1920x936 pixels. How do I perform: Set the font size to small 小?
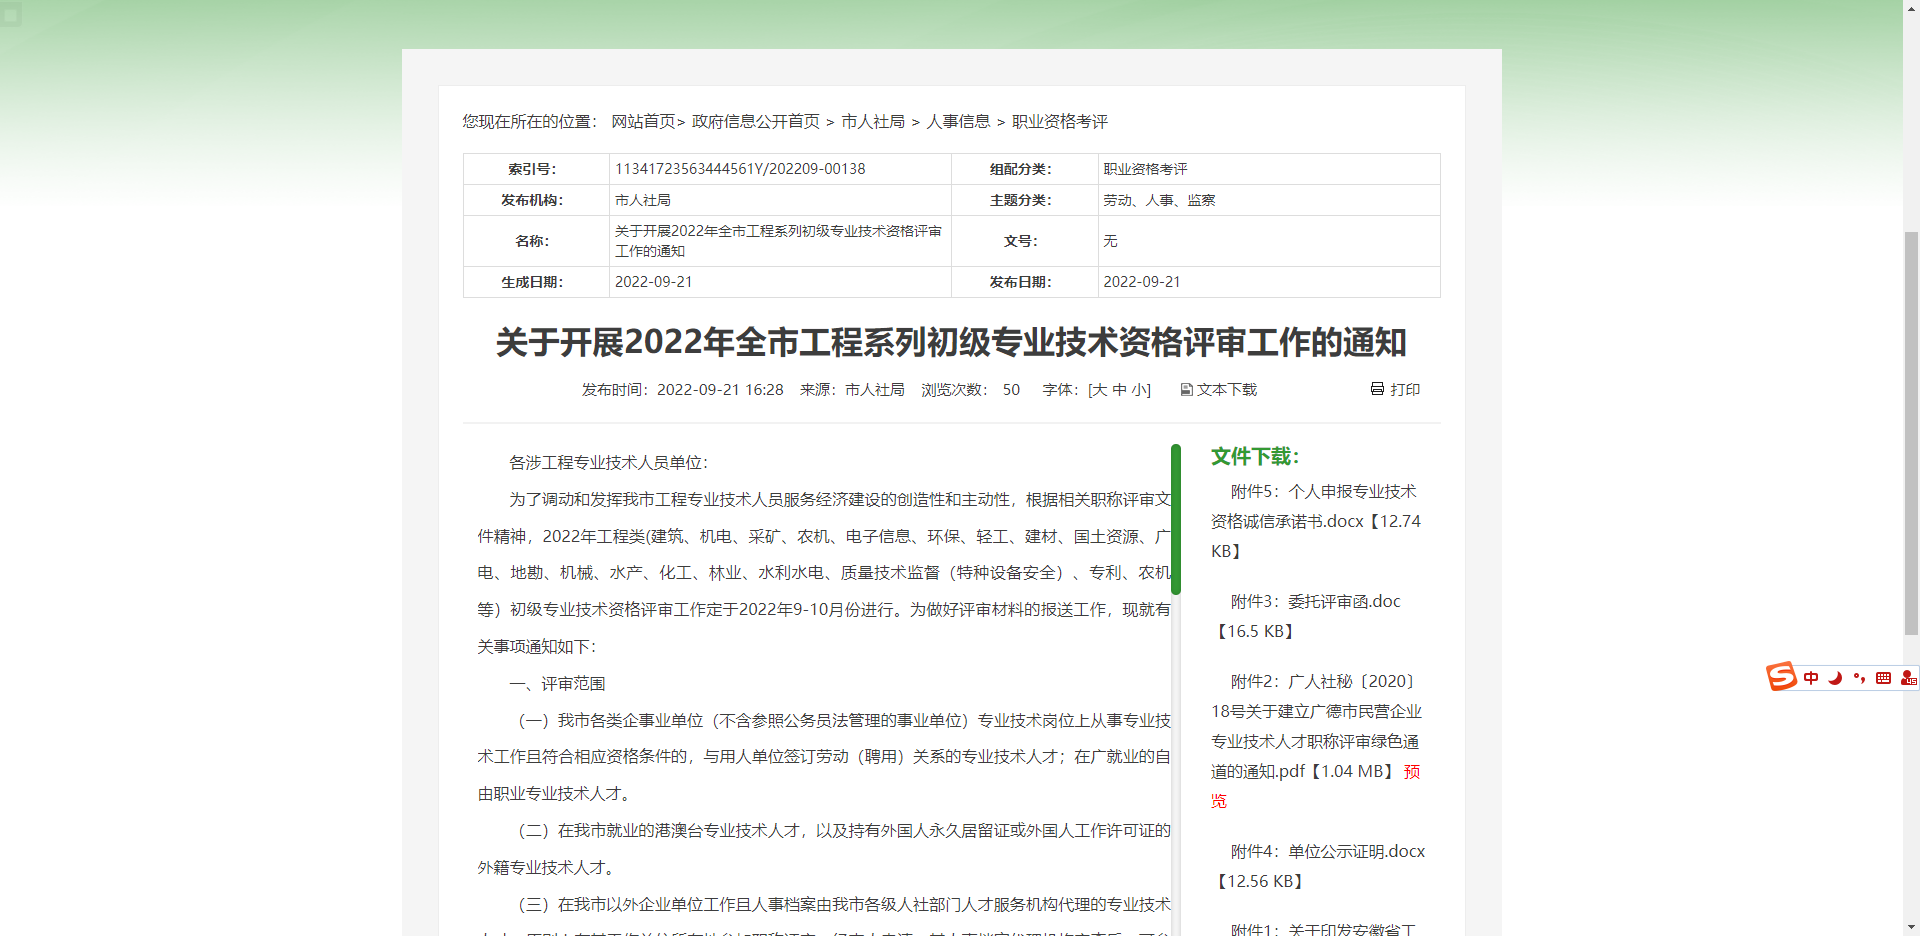coord(1138,390)
